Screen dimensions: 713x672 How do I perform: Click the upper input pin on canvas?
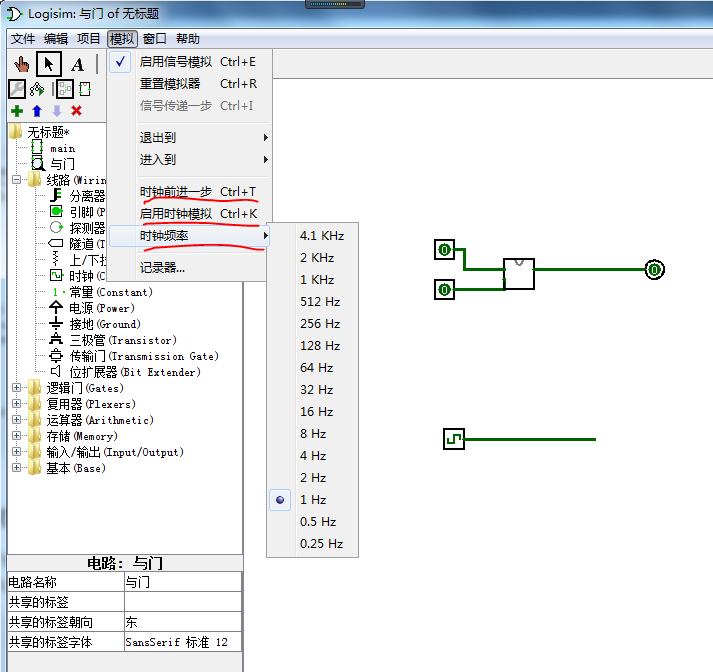pyautogui.click(x=444, y=250)
